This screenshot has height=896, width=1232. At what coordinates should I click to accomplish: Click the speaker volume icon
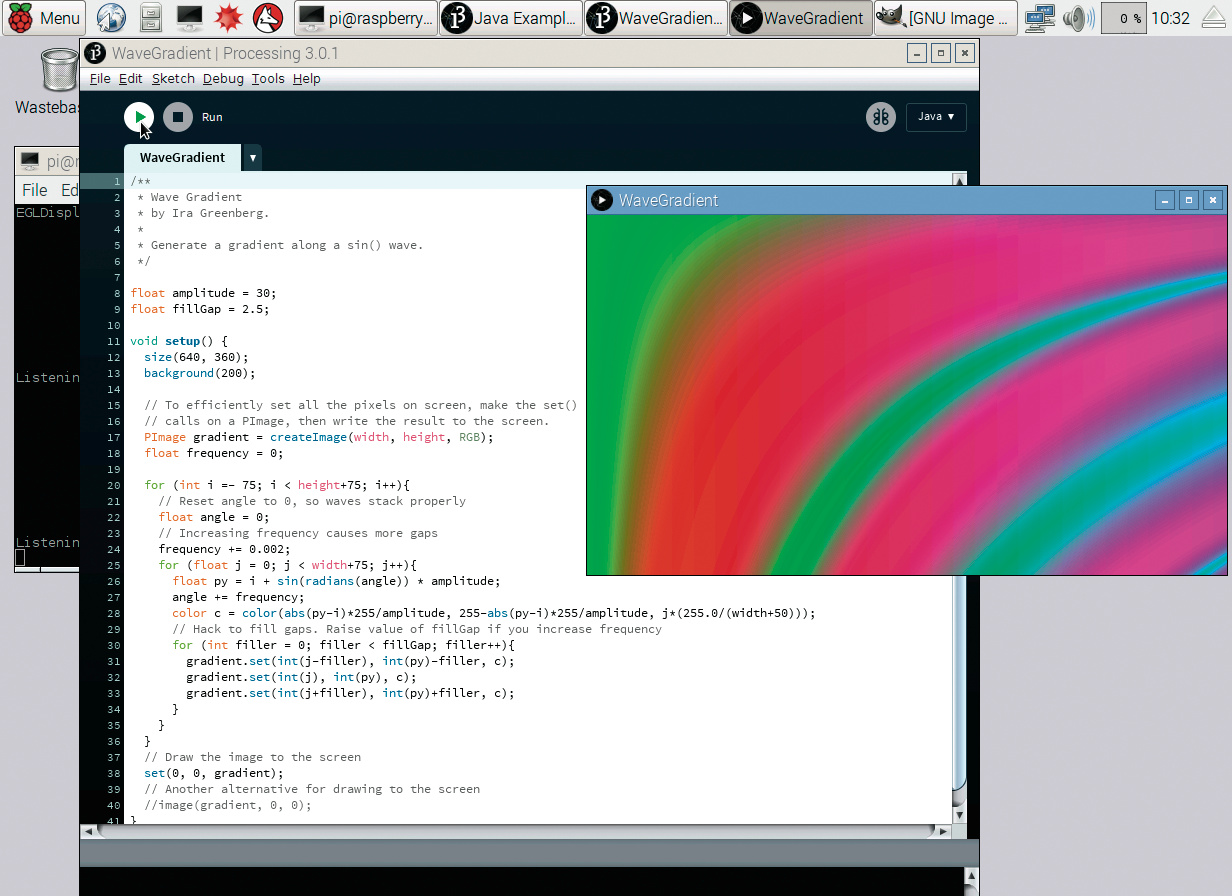pyautogui.click(x=1077, y=18)
